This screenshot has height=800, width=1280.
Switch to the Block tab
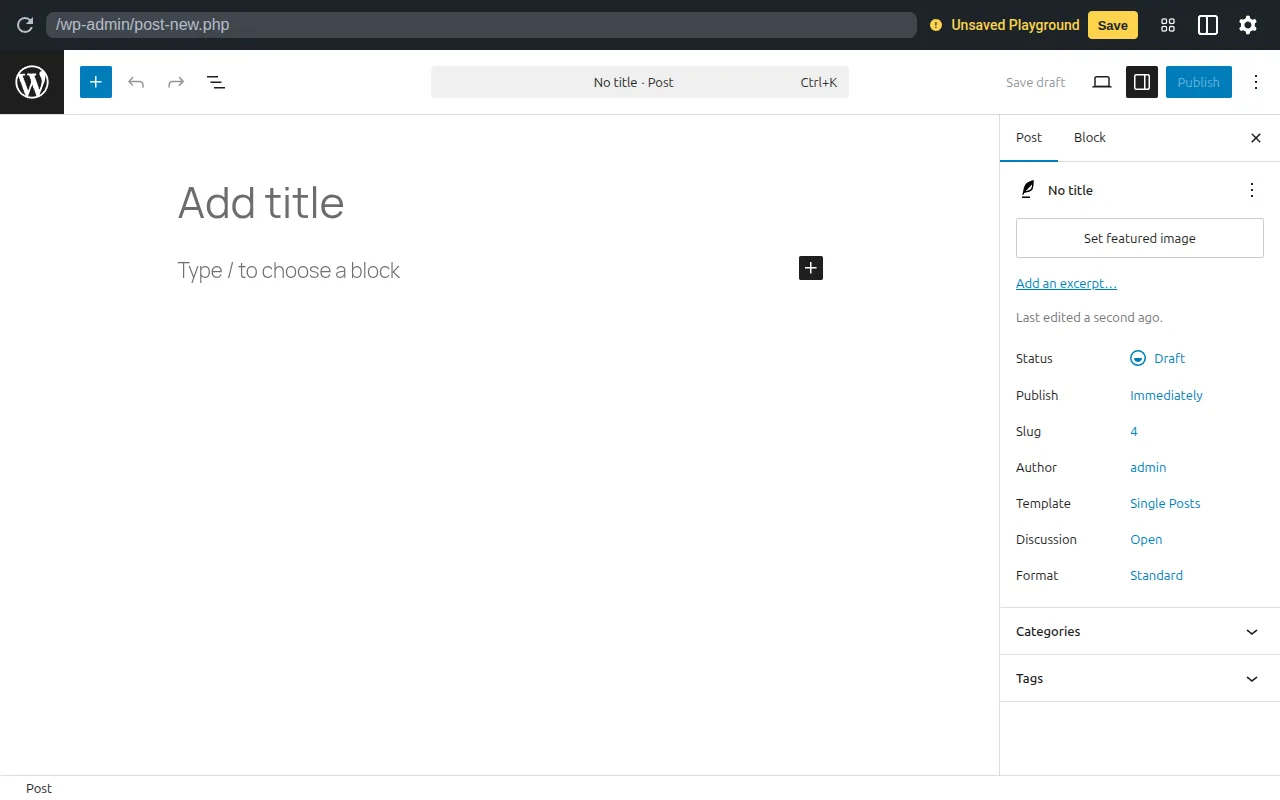pyautogui.click(x=1089, y=137)
